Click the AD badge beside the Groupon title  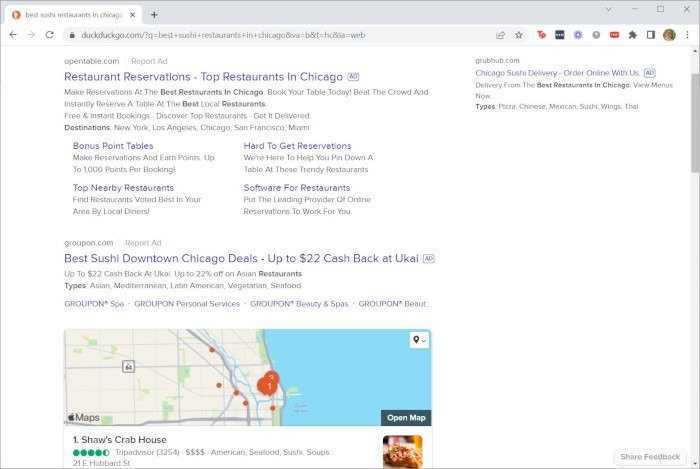click(x=429, y=258)
